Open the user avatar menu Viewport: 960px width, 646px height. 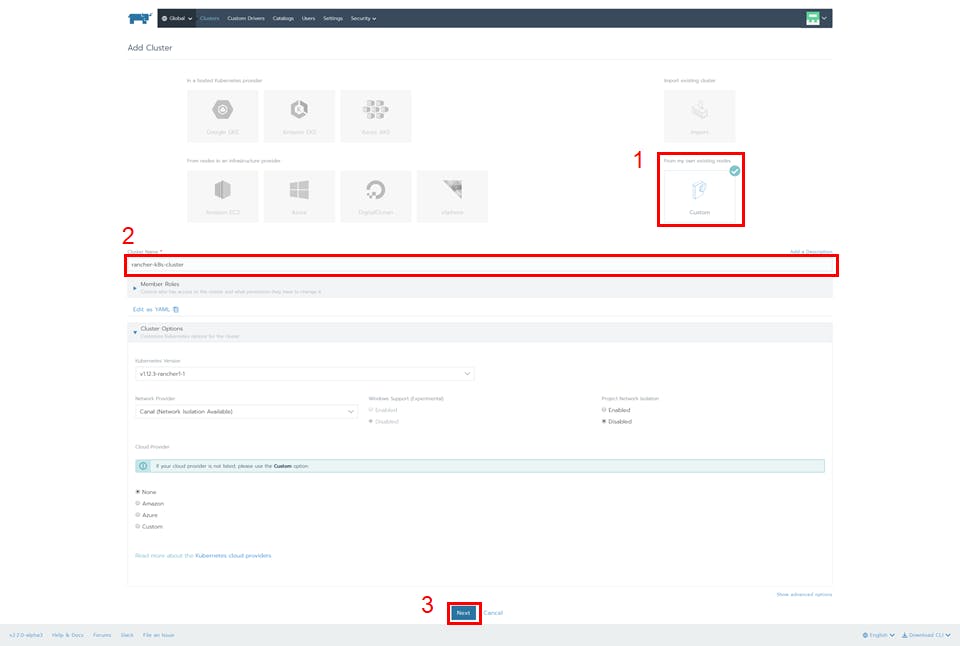click(816, 18)
